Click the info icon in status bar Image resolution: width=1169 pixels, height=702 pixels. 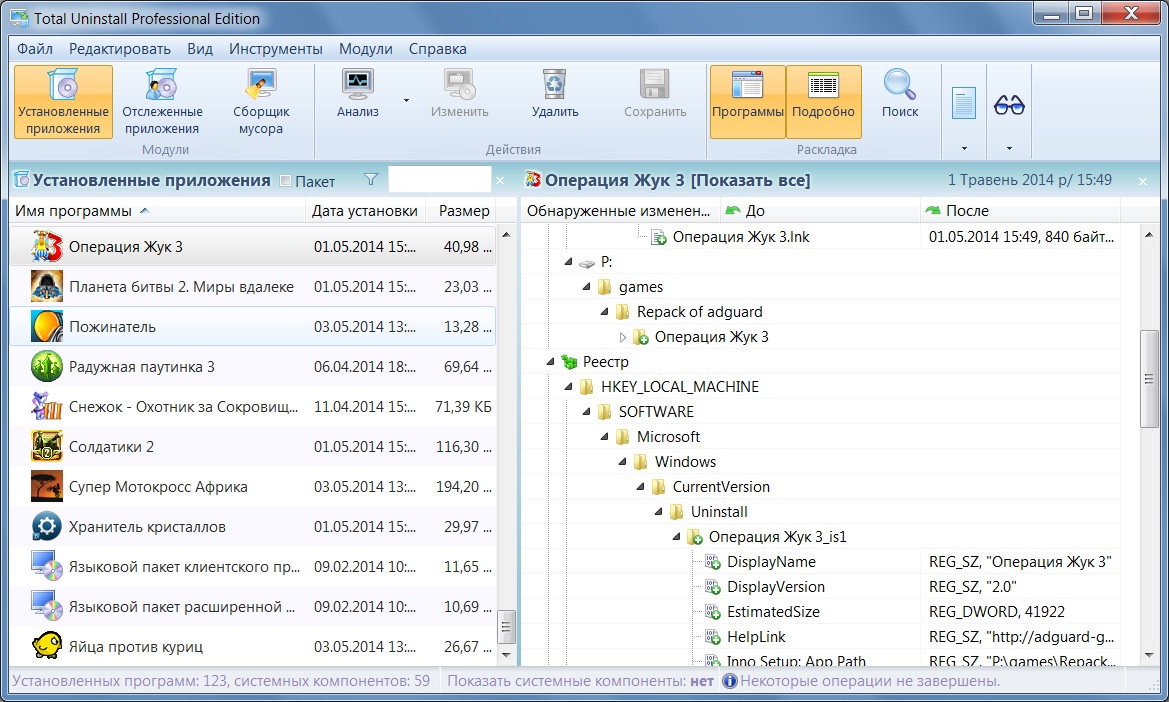[730, 681]
